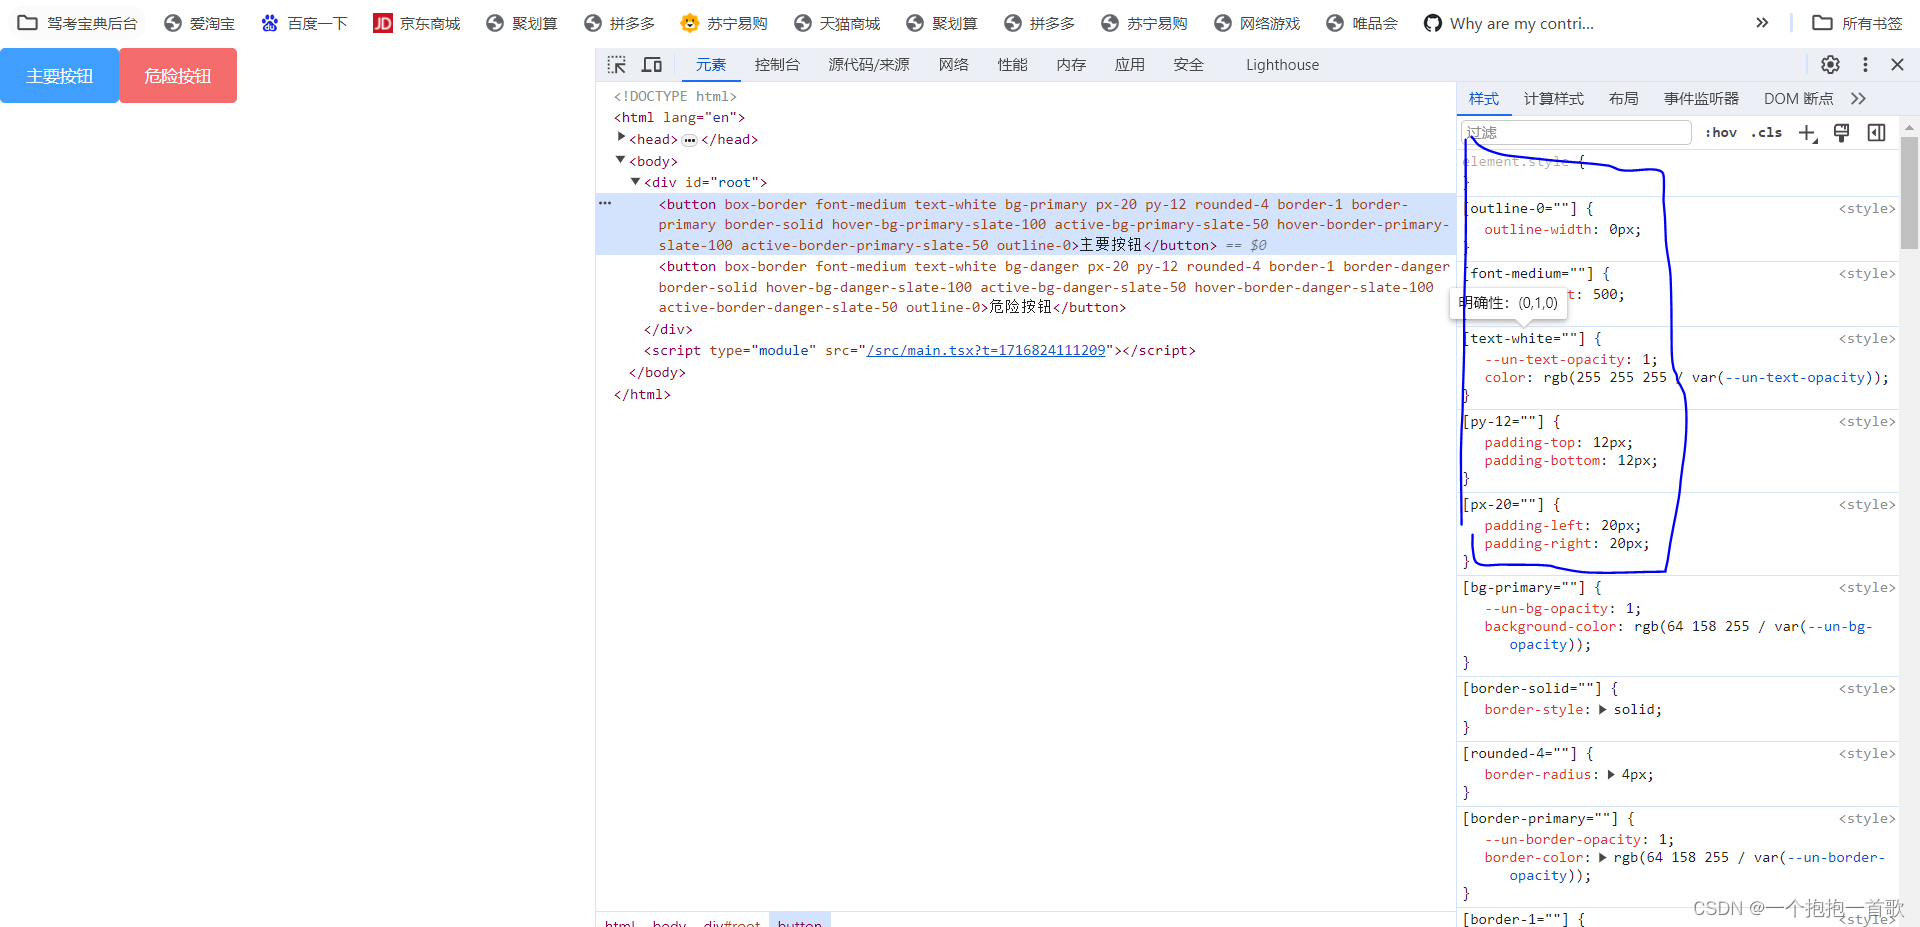Screen dimensions: 1920x927
Task: Switch to the 源代码/来源 tab
Action: pos(869,65)
